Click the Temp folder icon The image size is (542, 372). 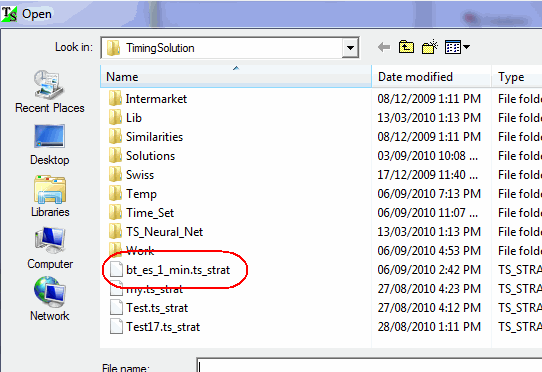pos(115,194)
